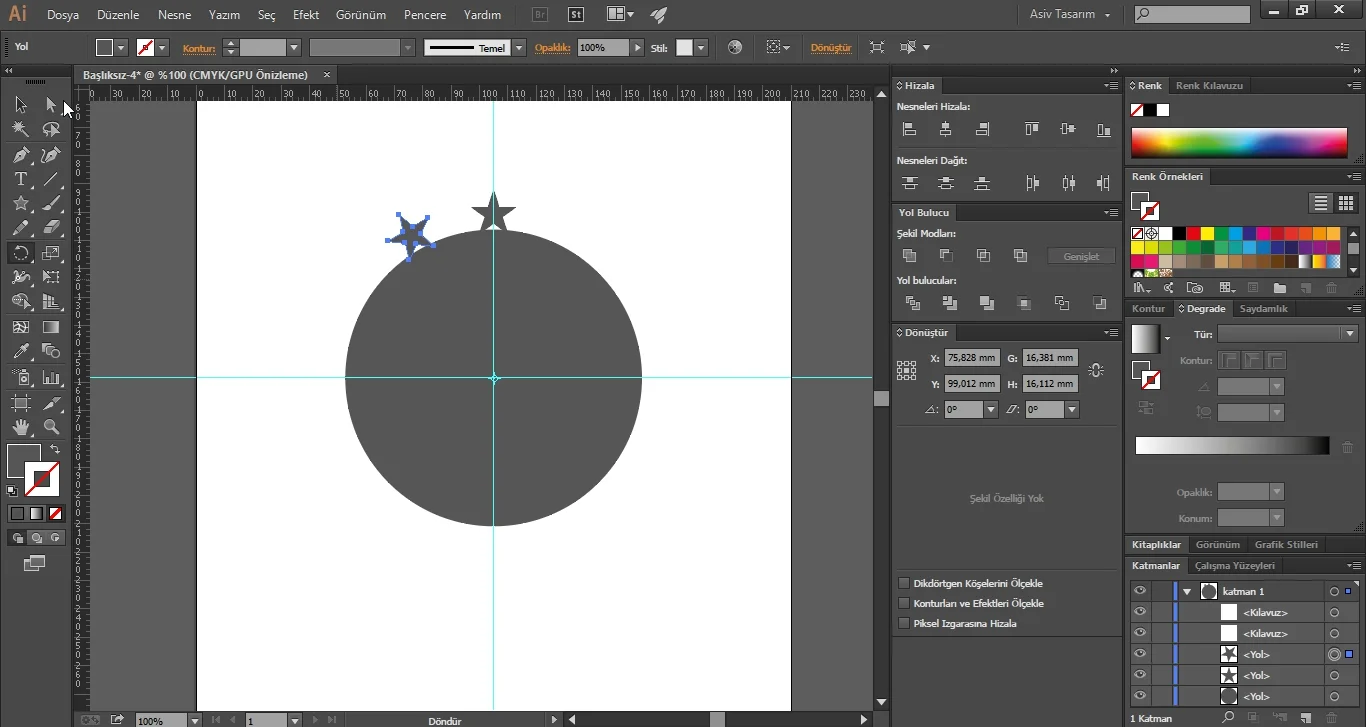Switch to Çalışma Yüzeyleri tab

pyautogui.click(x=1235, y=566)
